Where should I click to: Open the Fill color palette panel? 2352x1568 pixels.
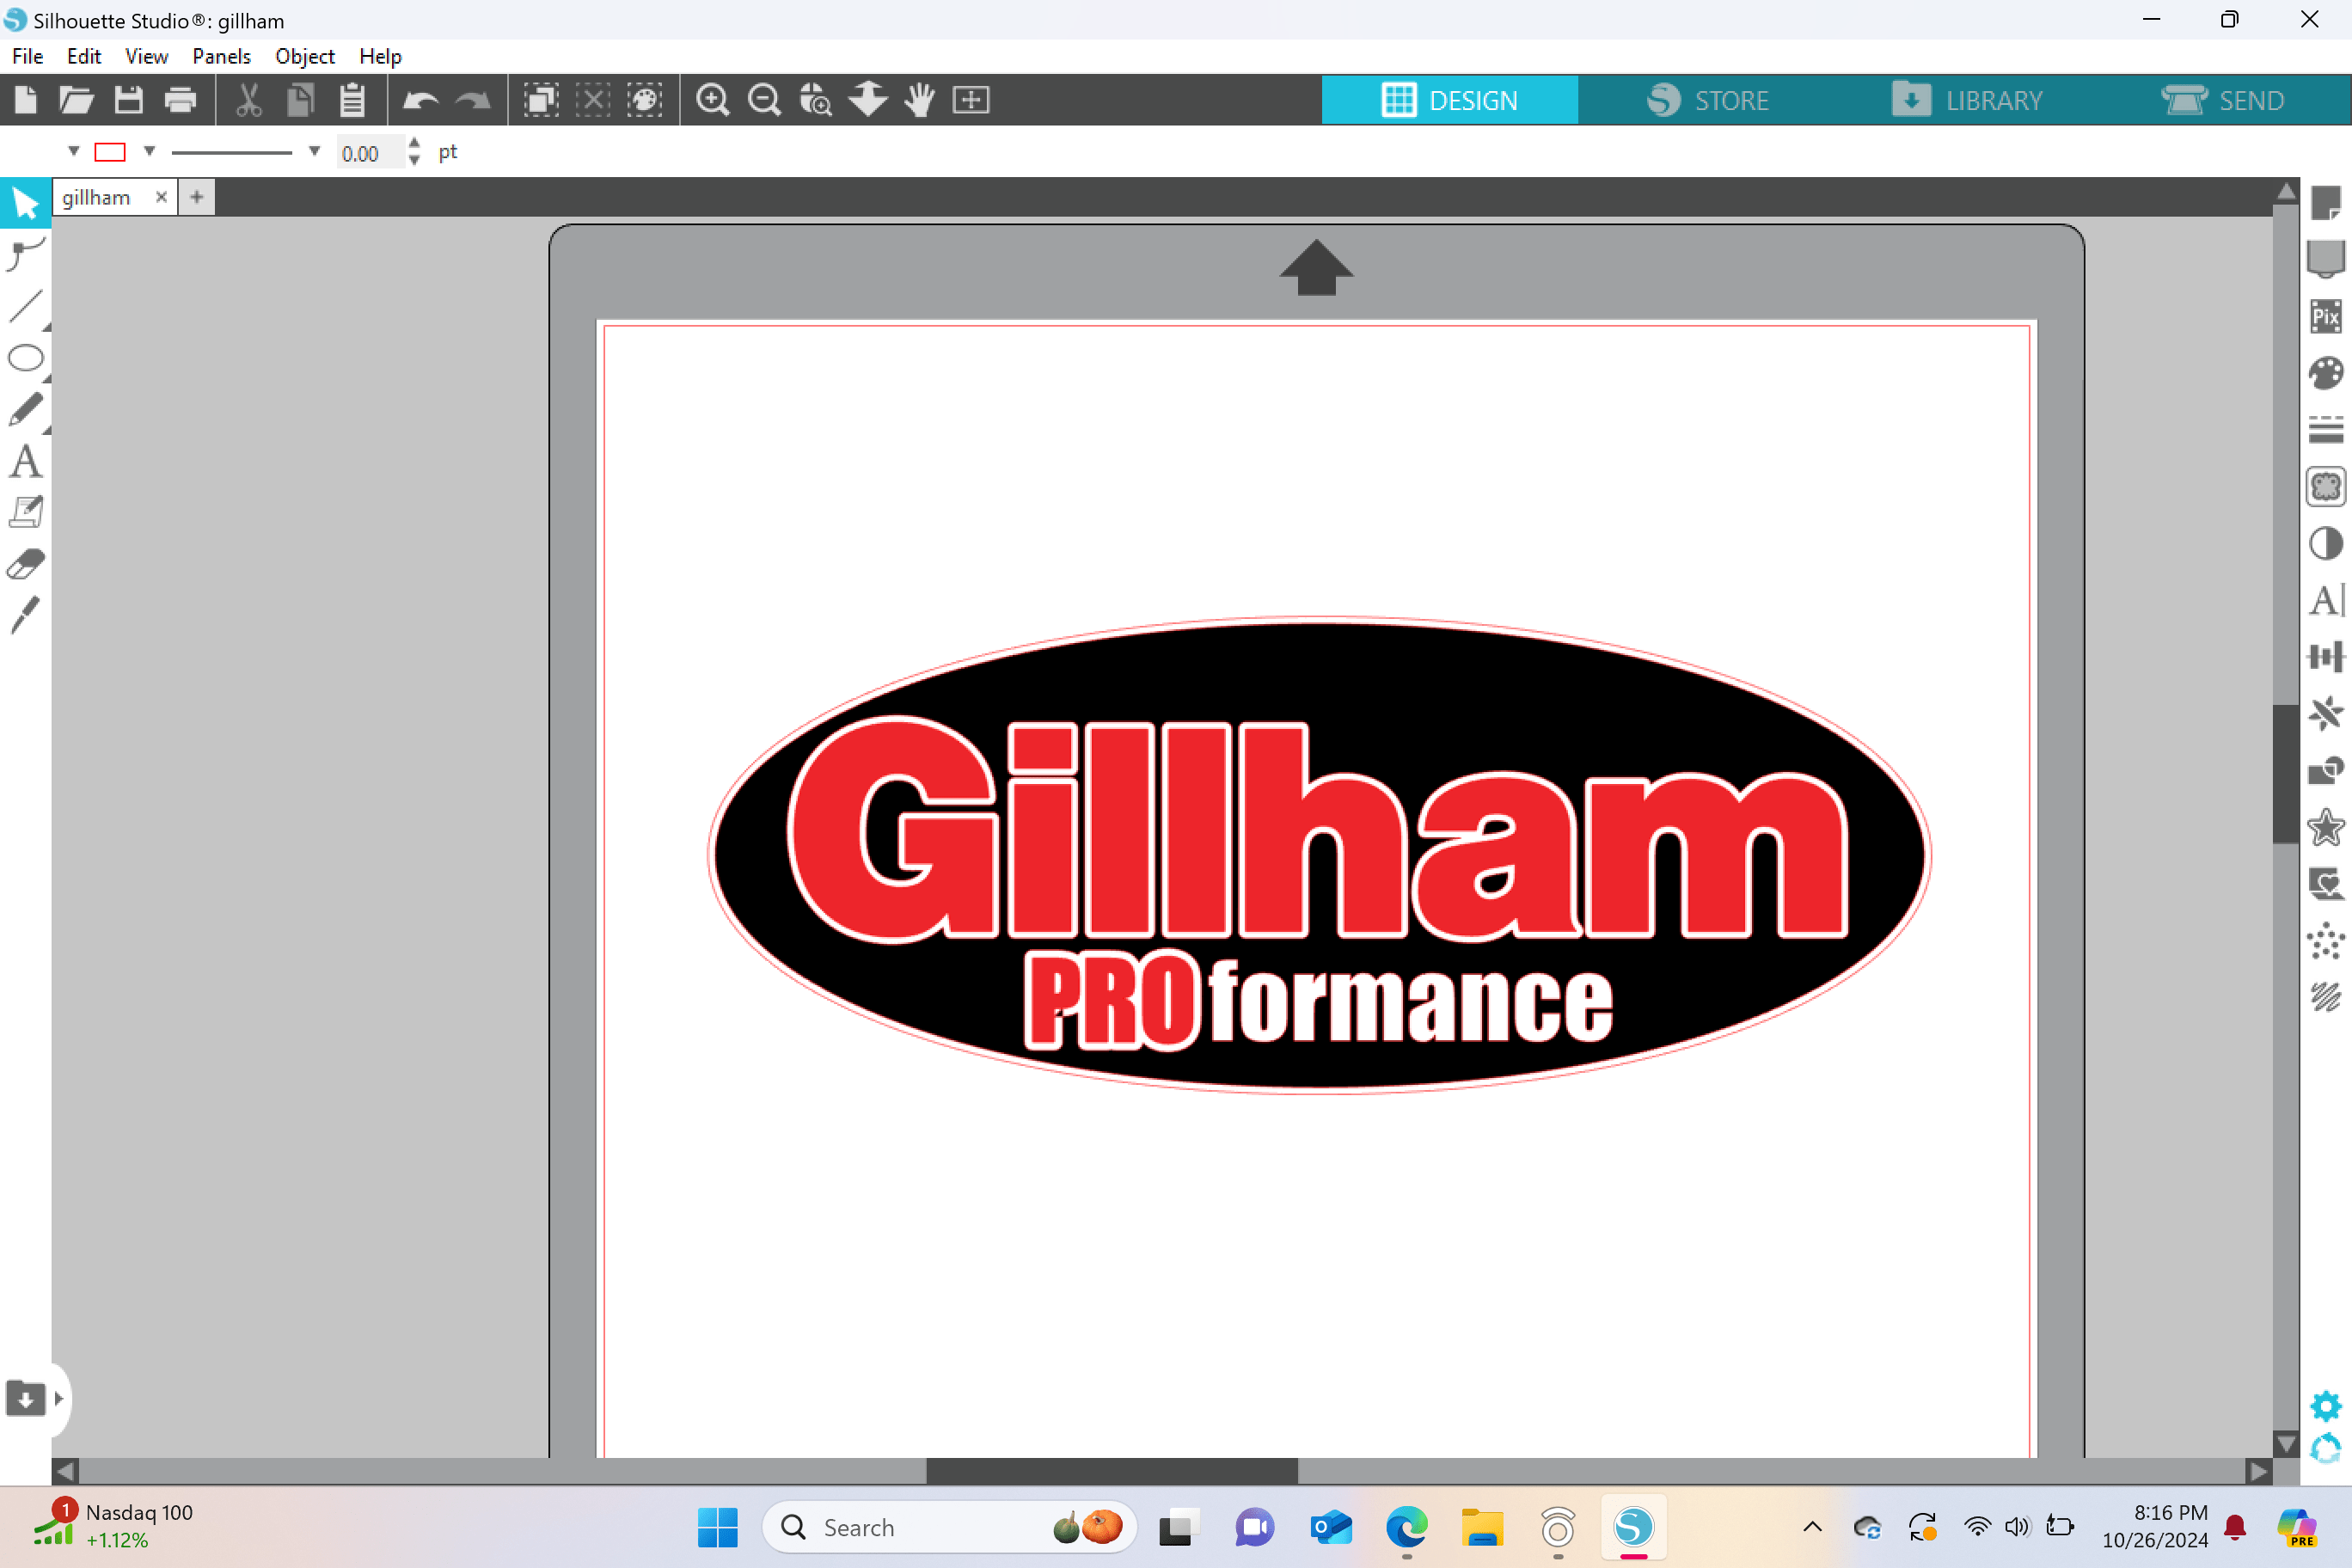click(x=2325, y=373)
